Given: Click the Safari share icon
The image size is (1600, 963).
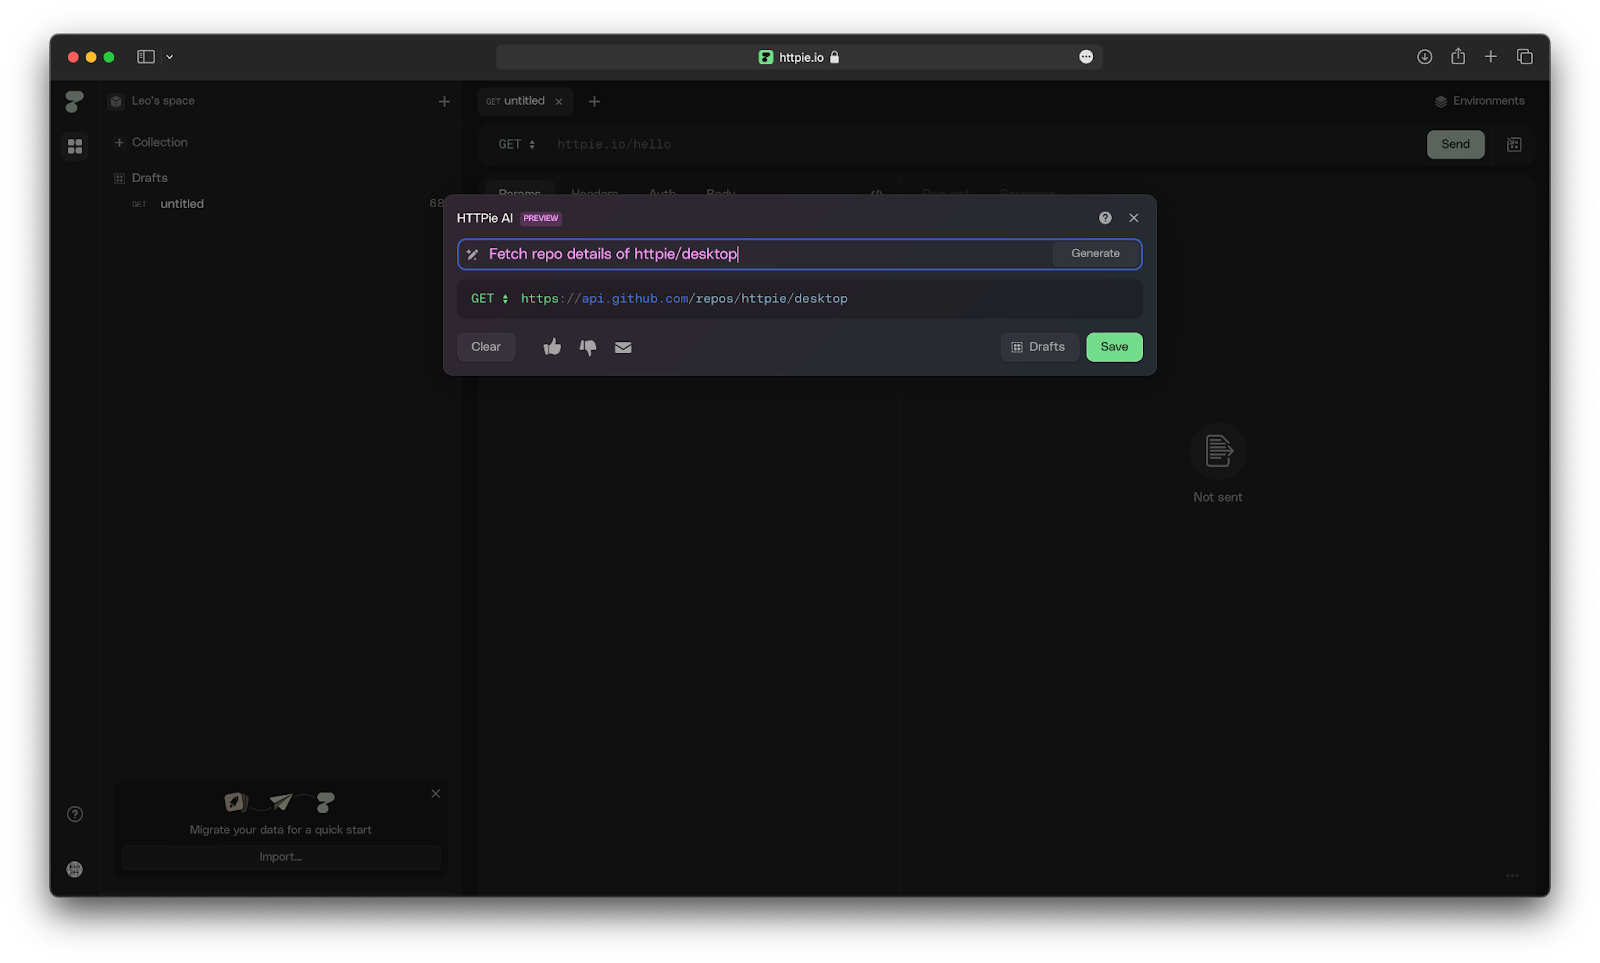Looking at the screenshot, I should pyautogui.click(x=1458, y=56).
